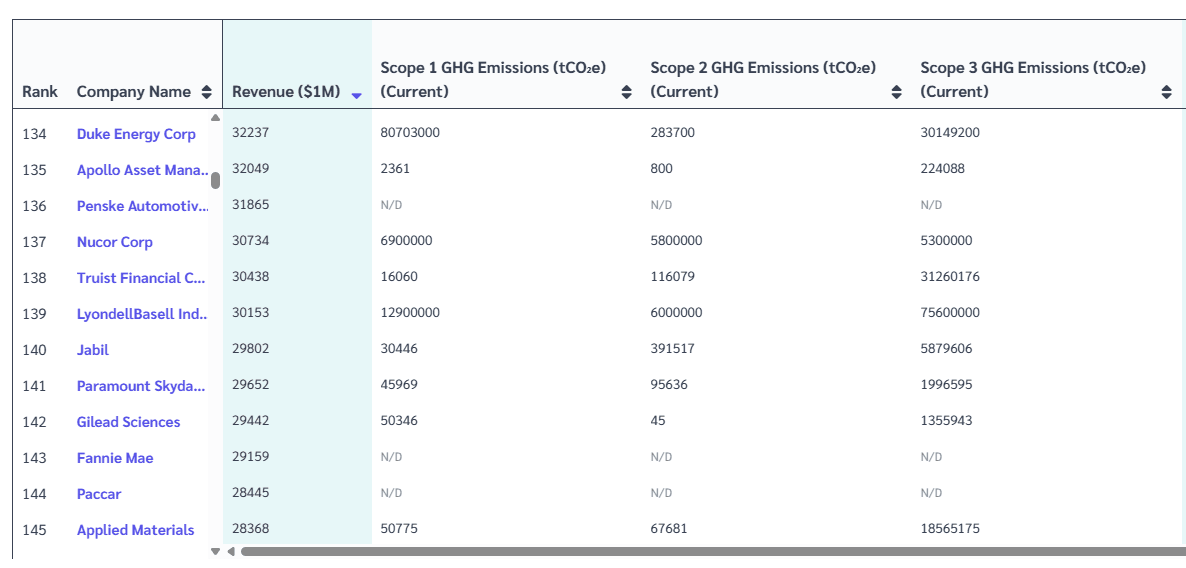The image size is (1186, 568).
Task: Open Fannie Mae company link
Action: 115,458
